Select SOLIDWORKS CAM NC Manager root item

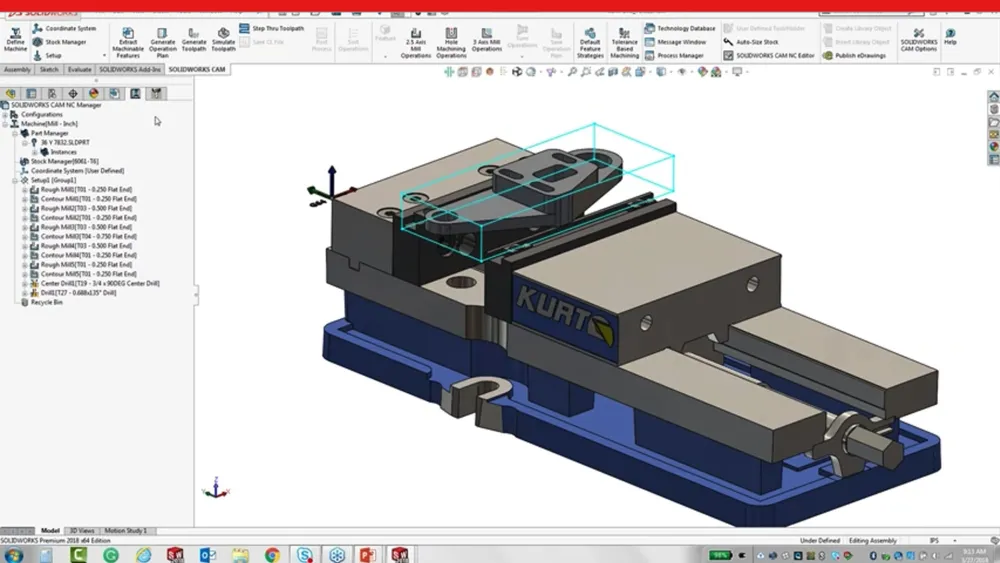[51, 105]
